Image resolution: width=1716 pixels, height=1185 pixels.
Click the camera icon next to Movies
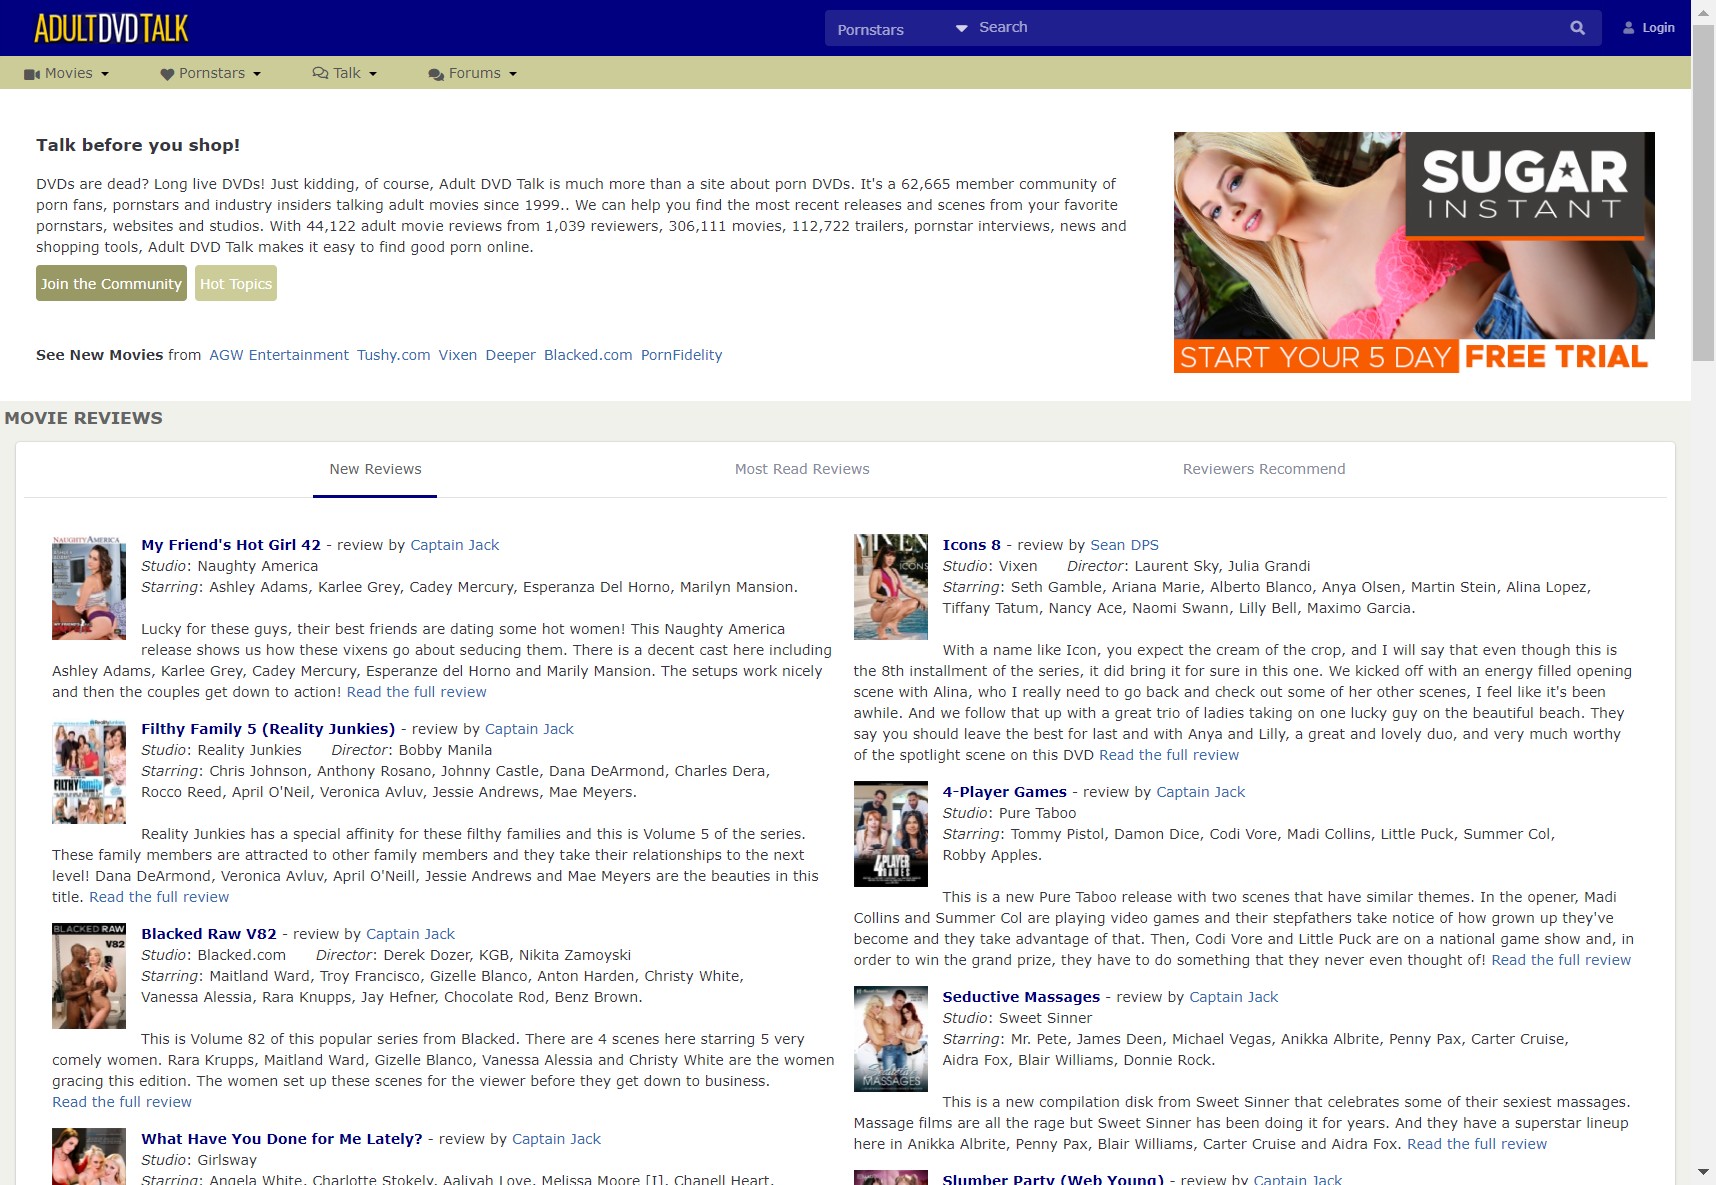32,74
